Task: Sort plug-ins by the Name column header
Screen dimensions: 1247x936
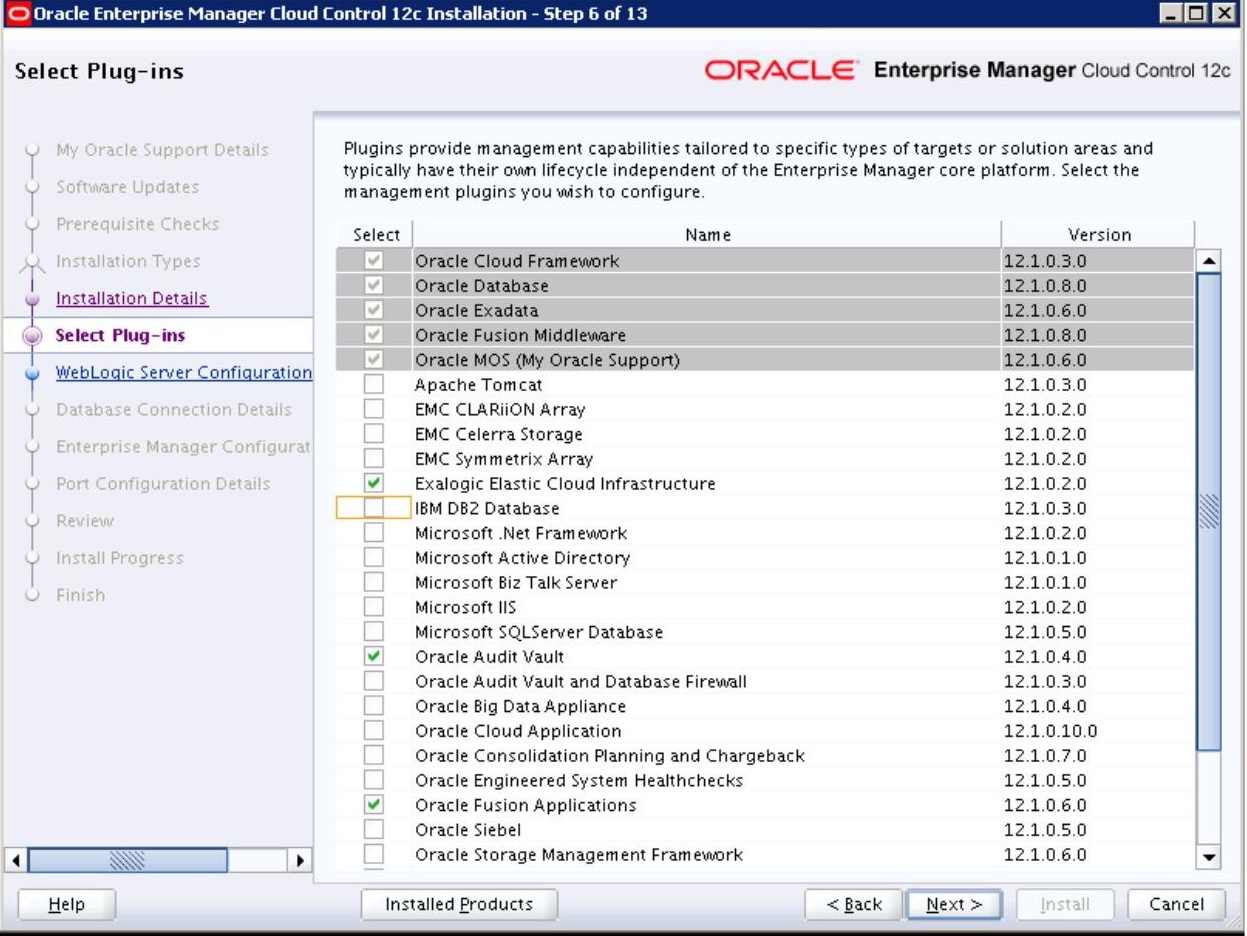Action: point(707,235)
